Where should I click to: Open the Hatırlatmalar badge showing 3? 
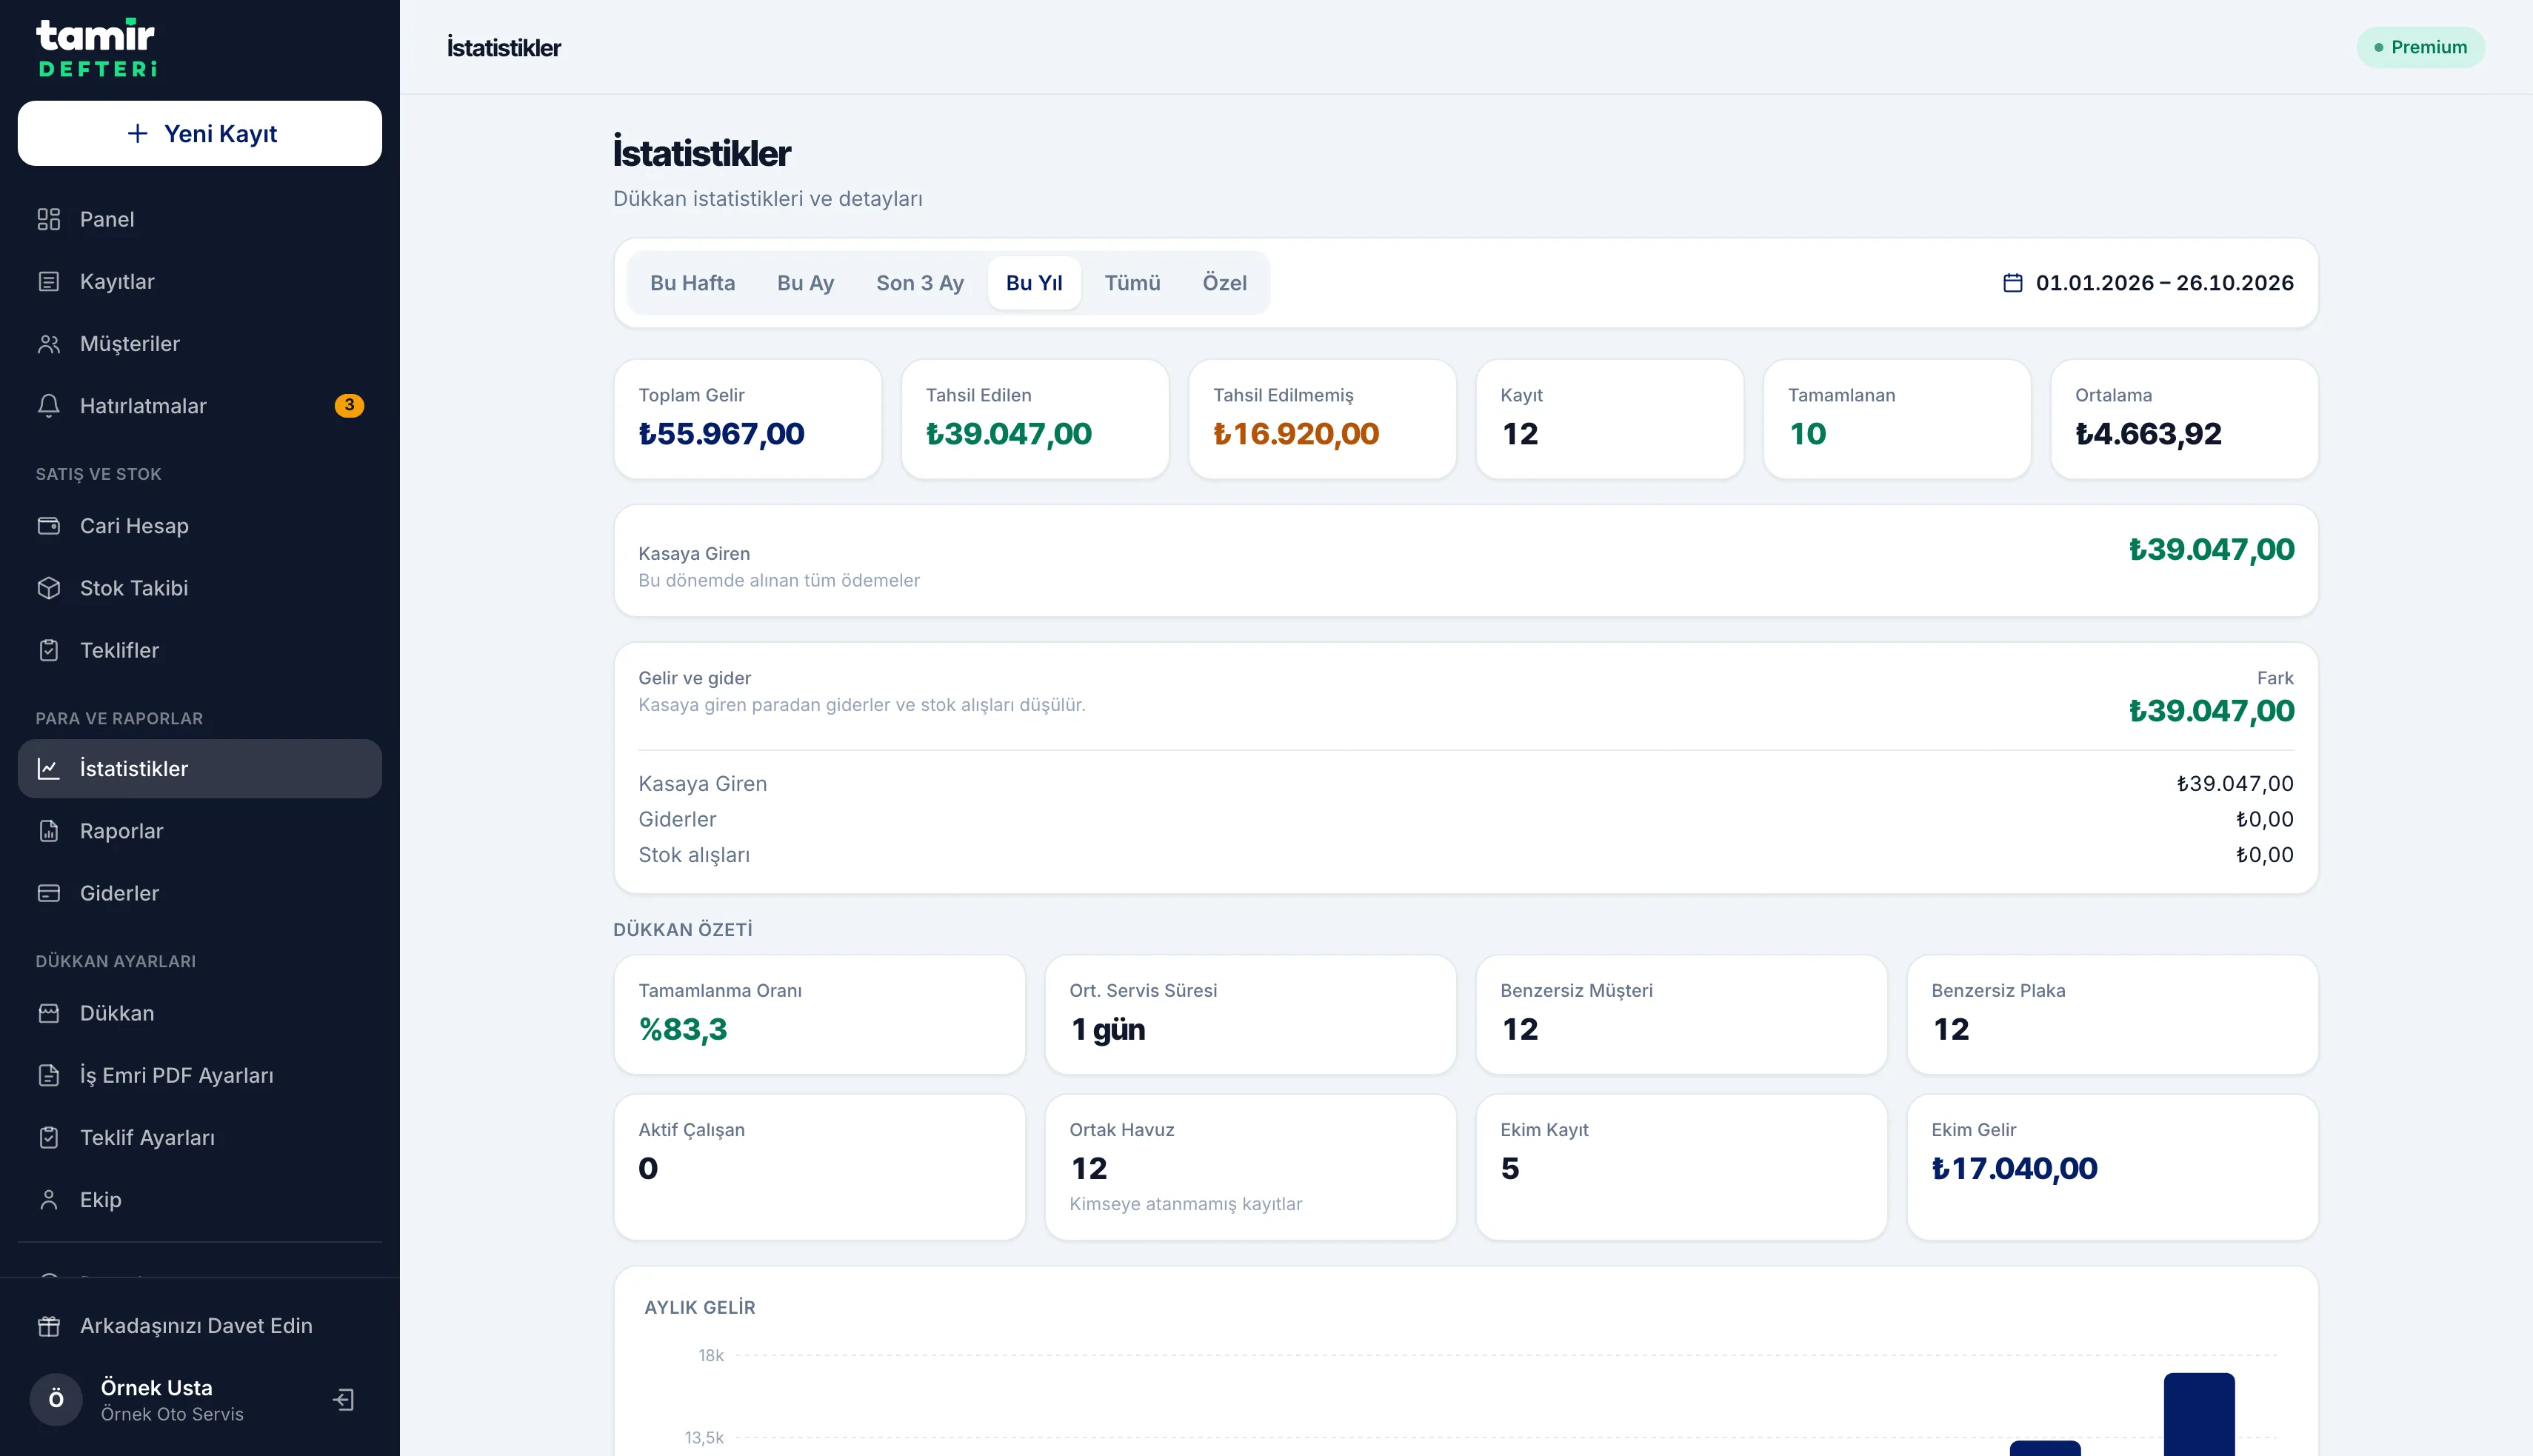point(349,405)
